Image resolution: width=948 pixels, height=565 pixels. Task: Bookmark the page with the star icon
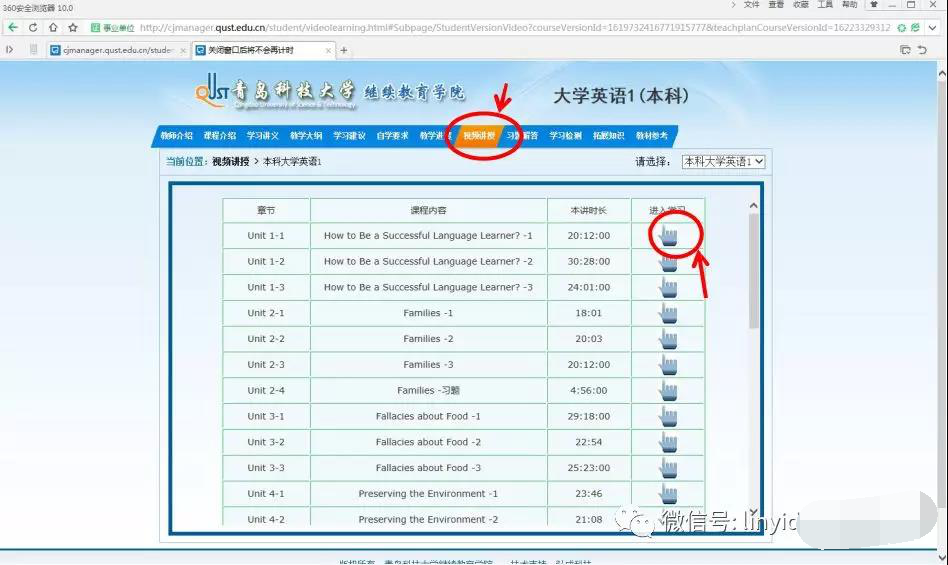(x=73, y=27)
